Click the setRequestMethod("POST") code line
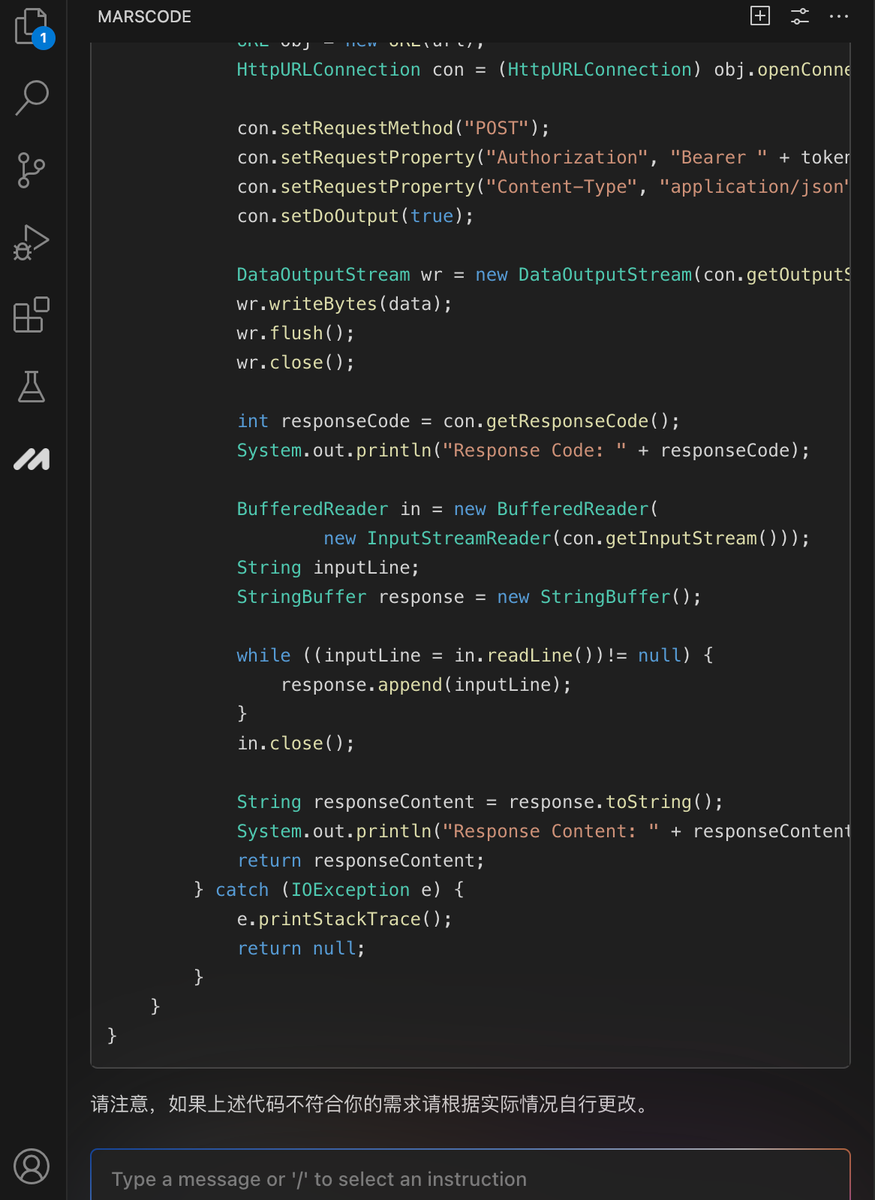875x1200 pixels. pos(394,128)
